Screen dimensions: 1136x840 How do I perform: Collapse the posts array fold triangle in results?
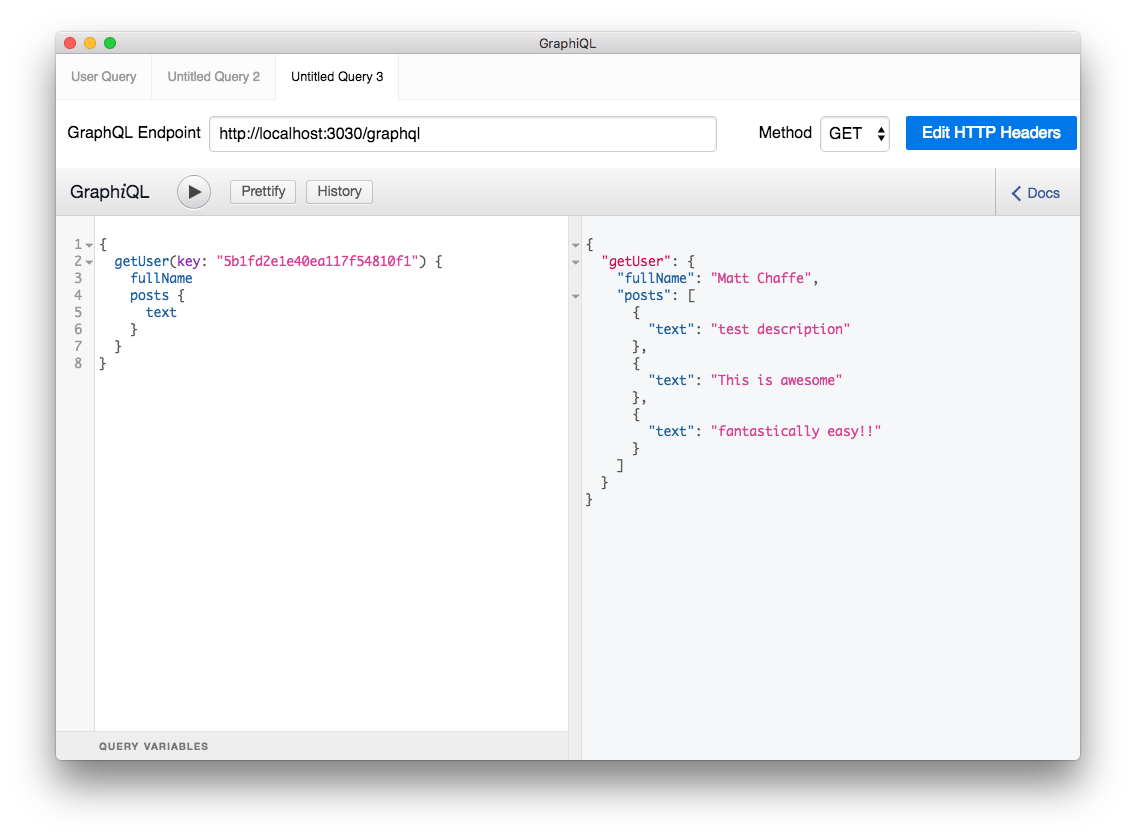(x=575, y=296)
